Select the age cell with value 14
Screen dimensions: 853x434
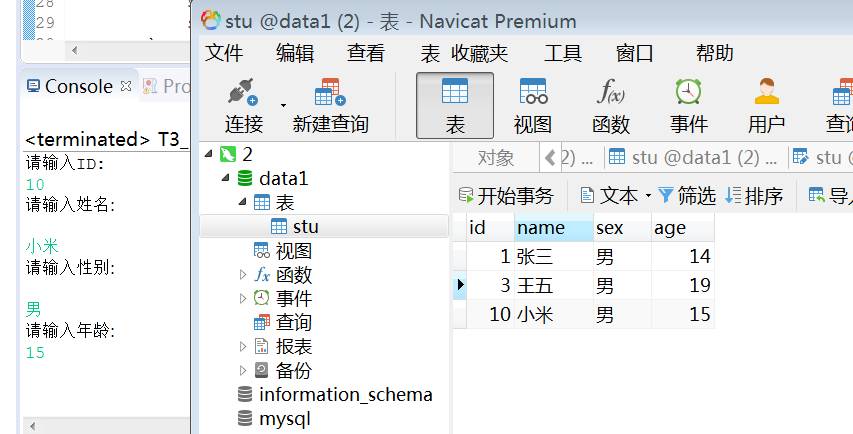pyautogui.click(x=683, y=256)
